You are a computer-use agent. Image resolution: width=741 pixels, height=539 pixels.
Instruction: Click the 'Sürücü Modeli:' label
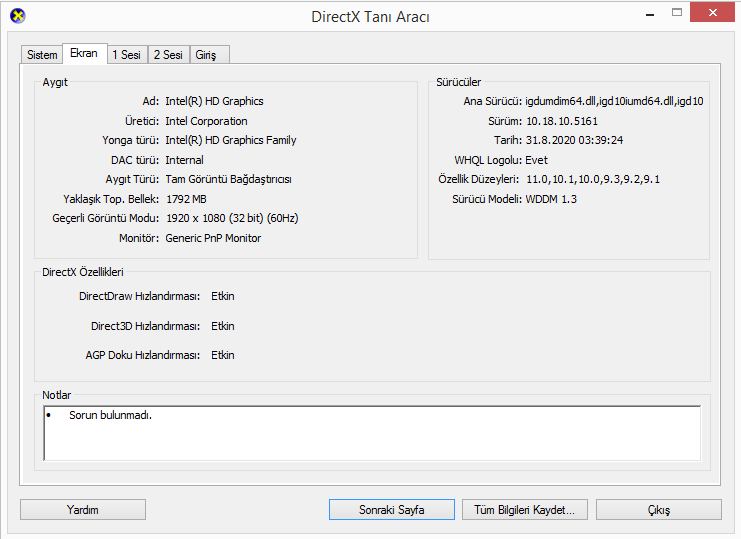[x=487, y=199]
